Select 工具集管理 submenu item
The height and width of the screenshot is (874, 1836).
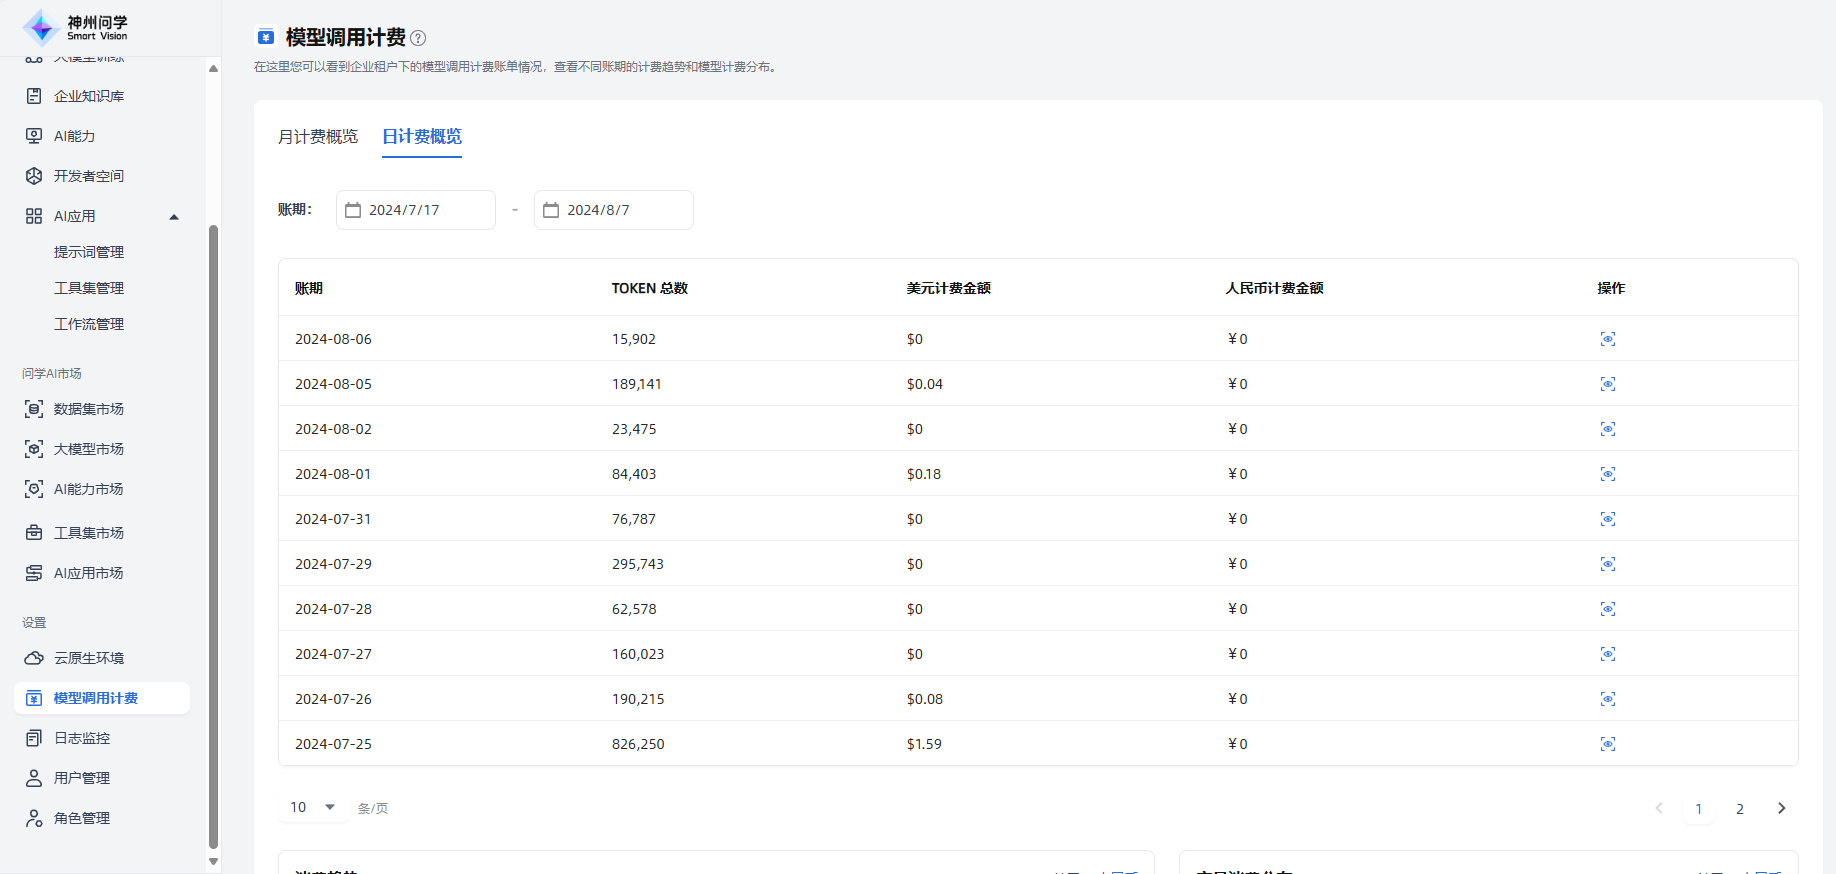tap(89, 288)
